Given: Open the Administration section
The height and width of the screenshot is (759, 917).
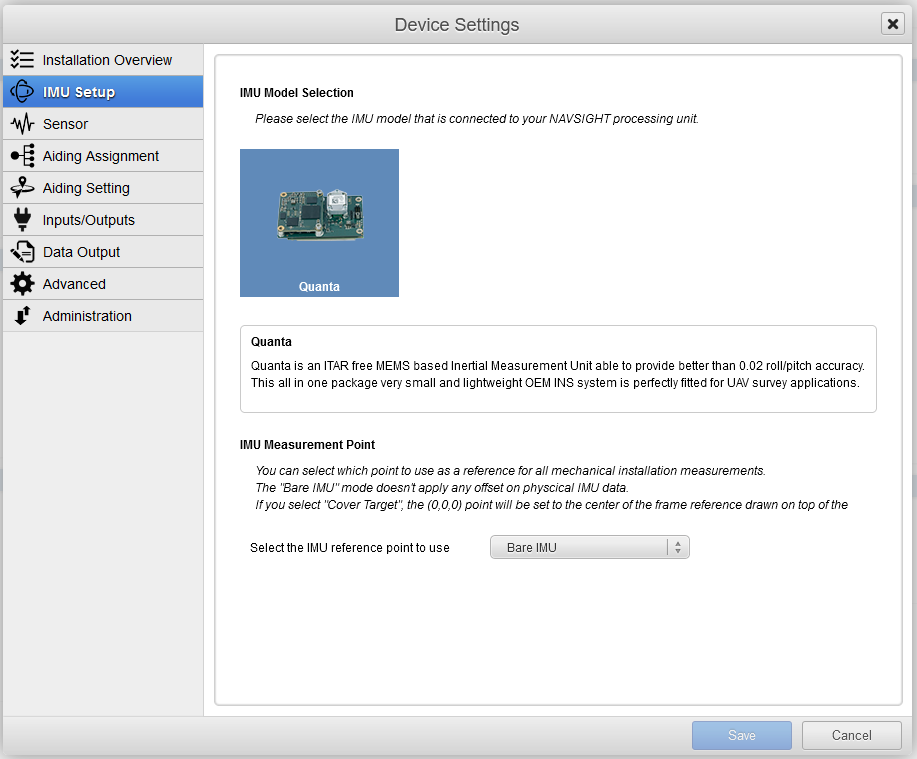Looking at the screenshot, I should tap(103, 316).
